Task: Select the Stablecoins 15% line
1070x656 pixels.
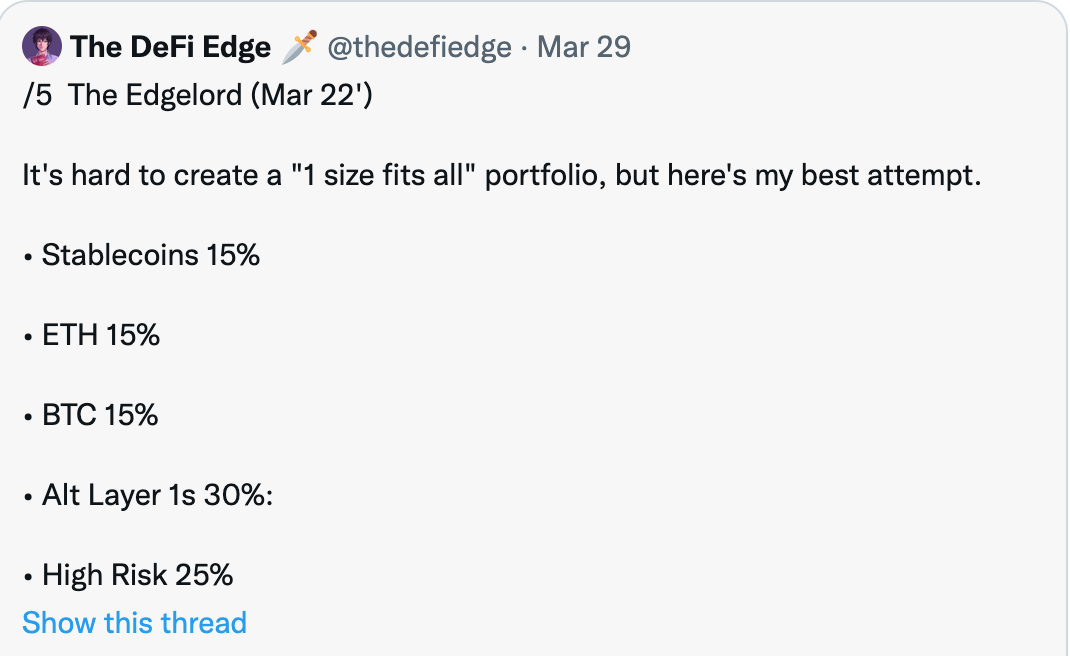Action: (x=141, y=255)
